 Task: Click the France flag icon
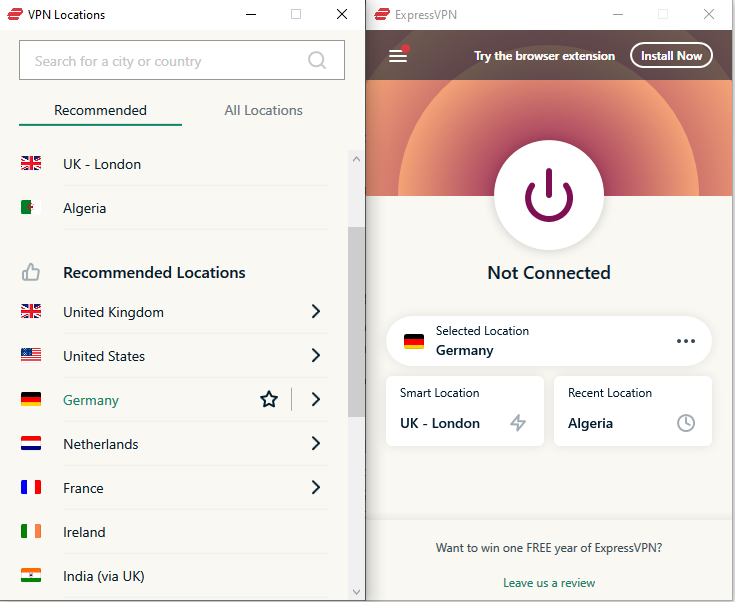pos(31,487)
